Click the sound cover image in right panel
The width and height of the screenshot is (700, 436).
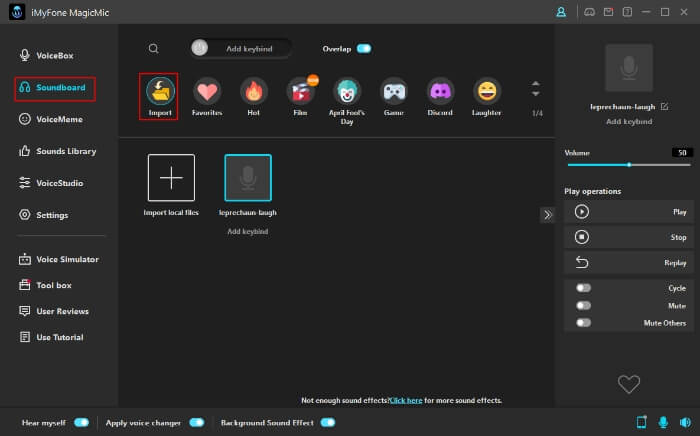pos(629,67)
